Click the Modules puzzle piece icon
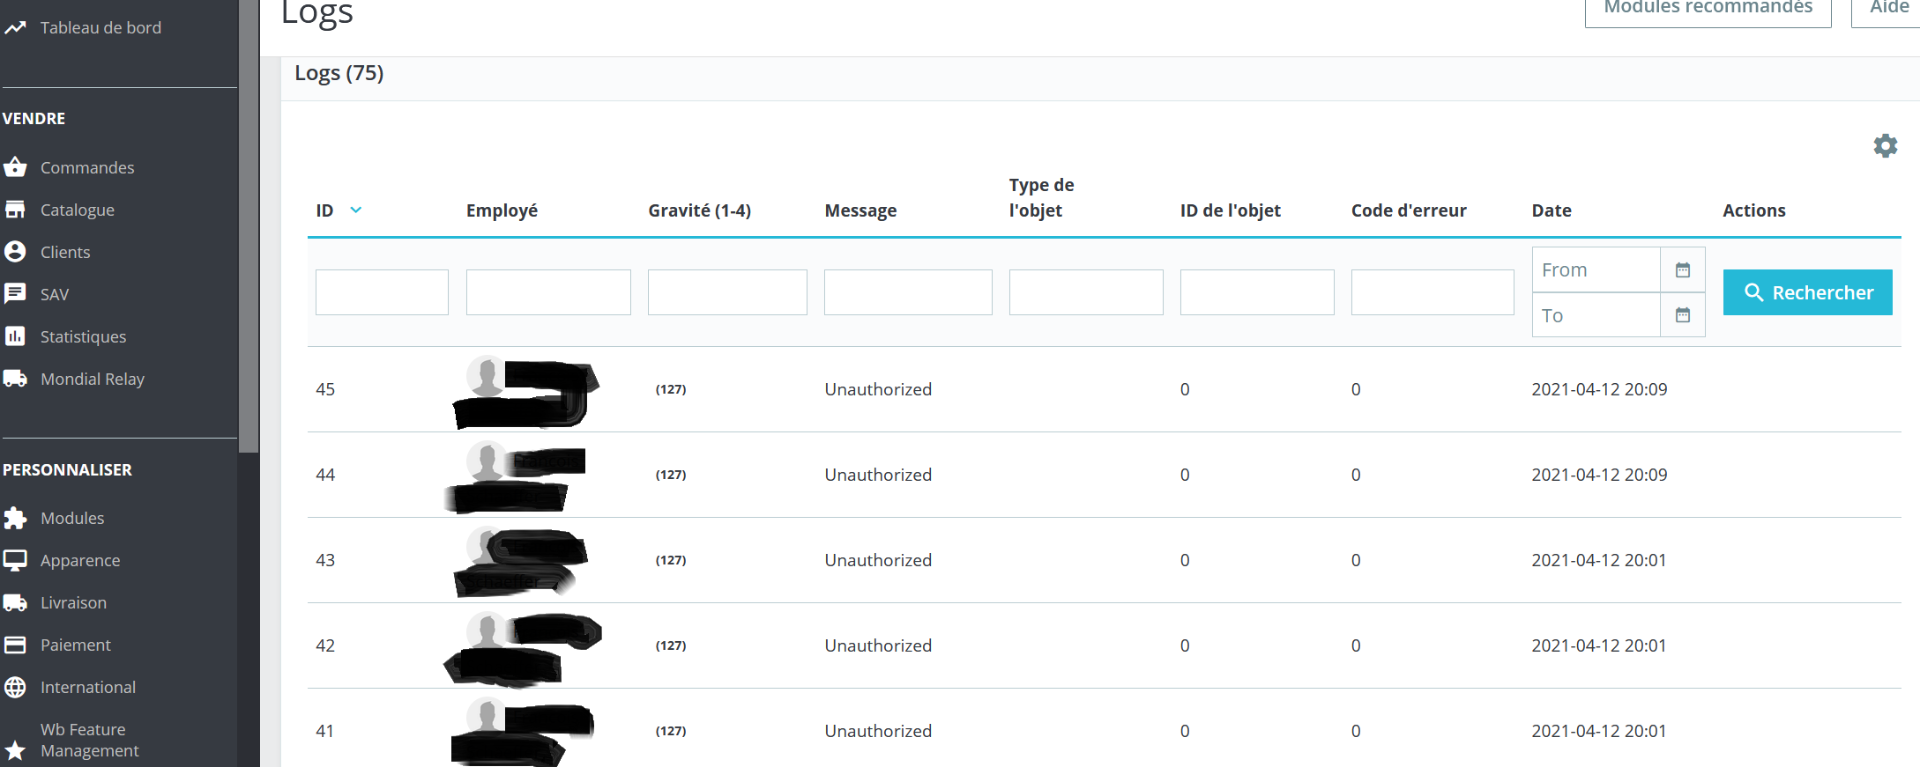The image size is (1920, 767). [x=15, y=518]
